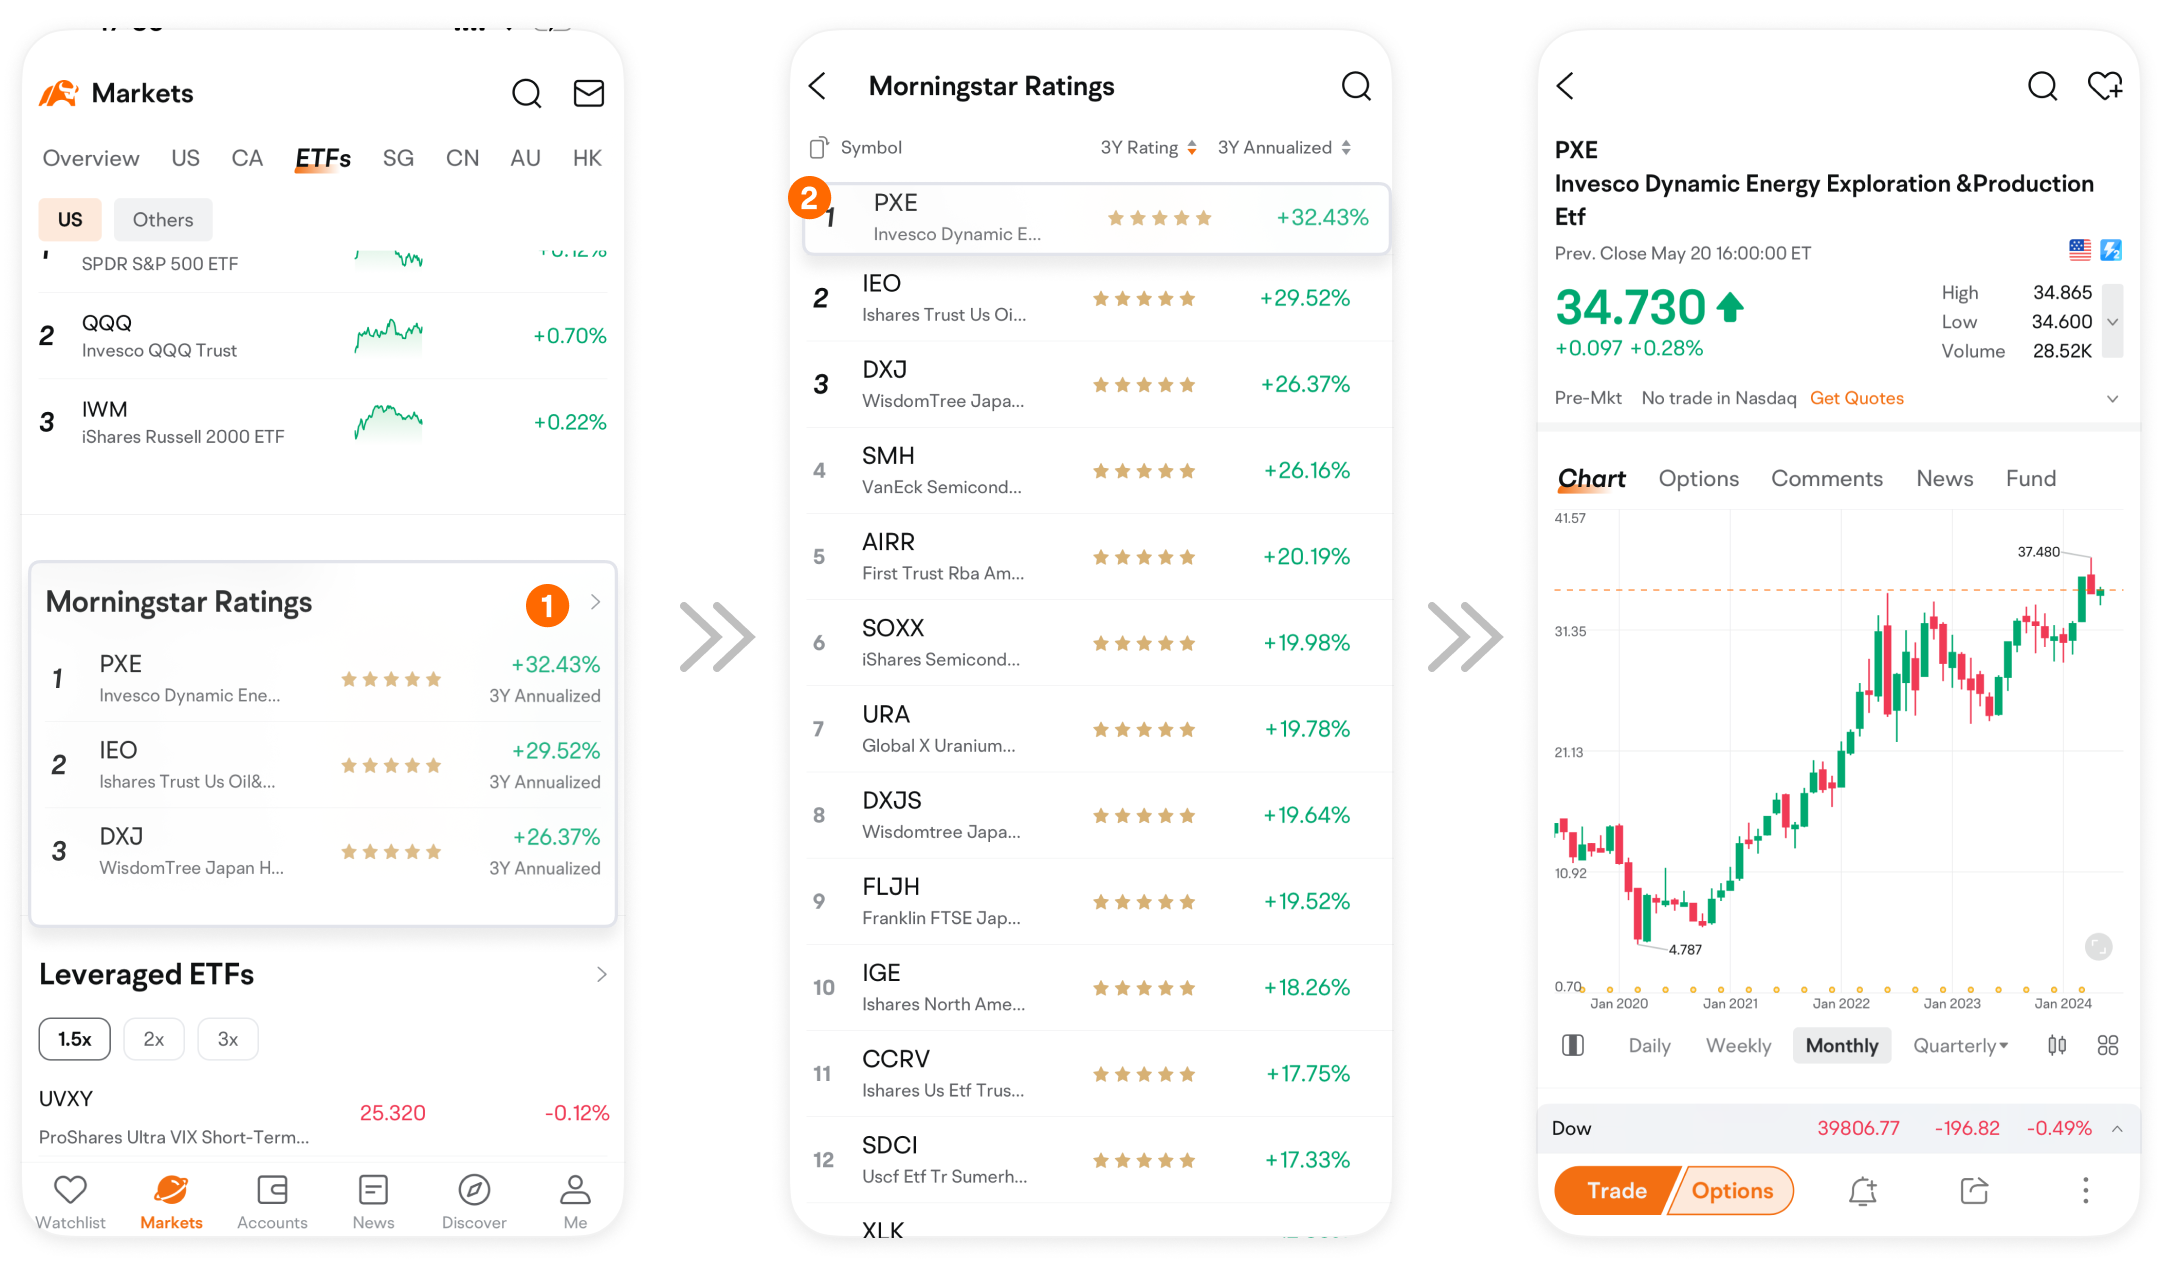Set a price alert with bell icon

[x=1862, y=1191]
